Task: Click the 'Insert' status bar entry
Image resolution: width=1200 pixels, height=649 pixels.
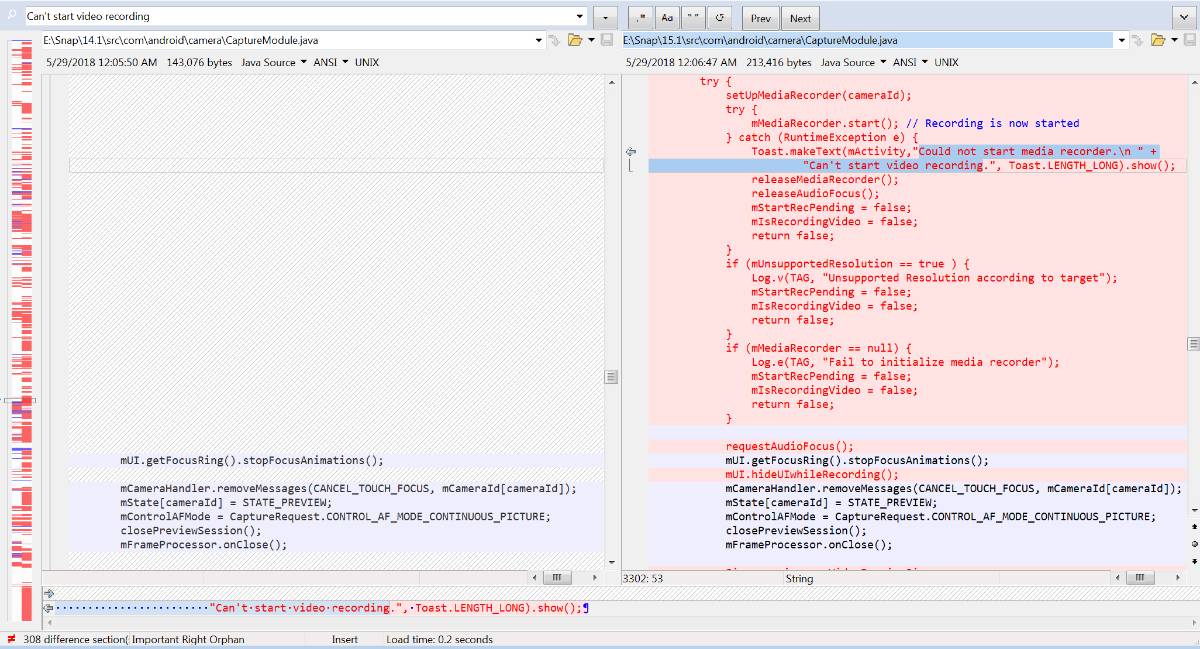Action: pyautogui.click(x=345, y=639)
